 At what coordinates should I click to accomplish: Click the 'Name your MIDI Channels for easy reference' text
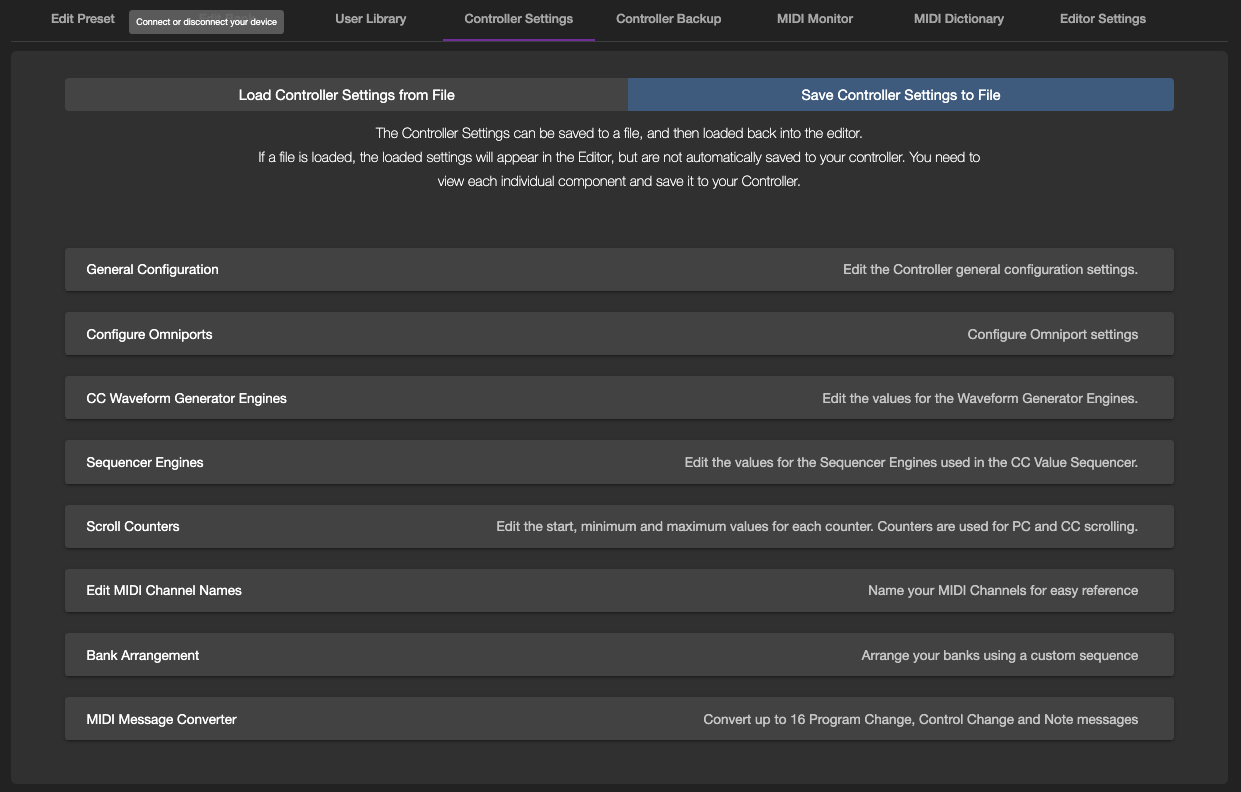[1002, 590]
